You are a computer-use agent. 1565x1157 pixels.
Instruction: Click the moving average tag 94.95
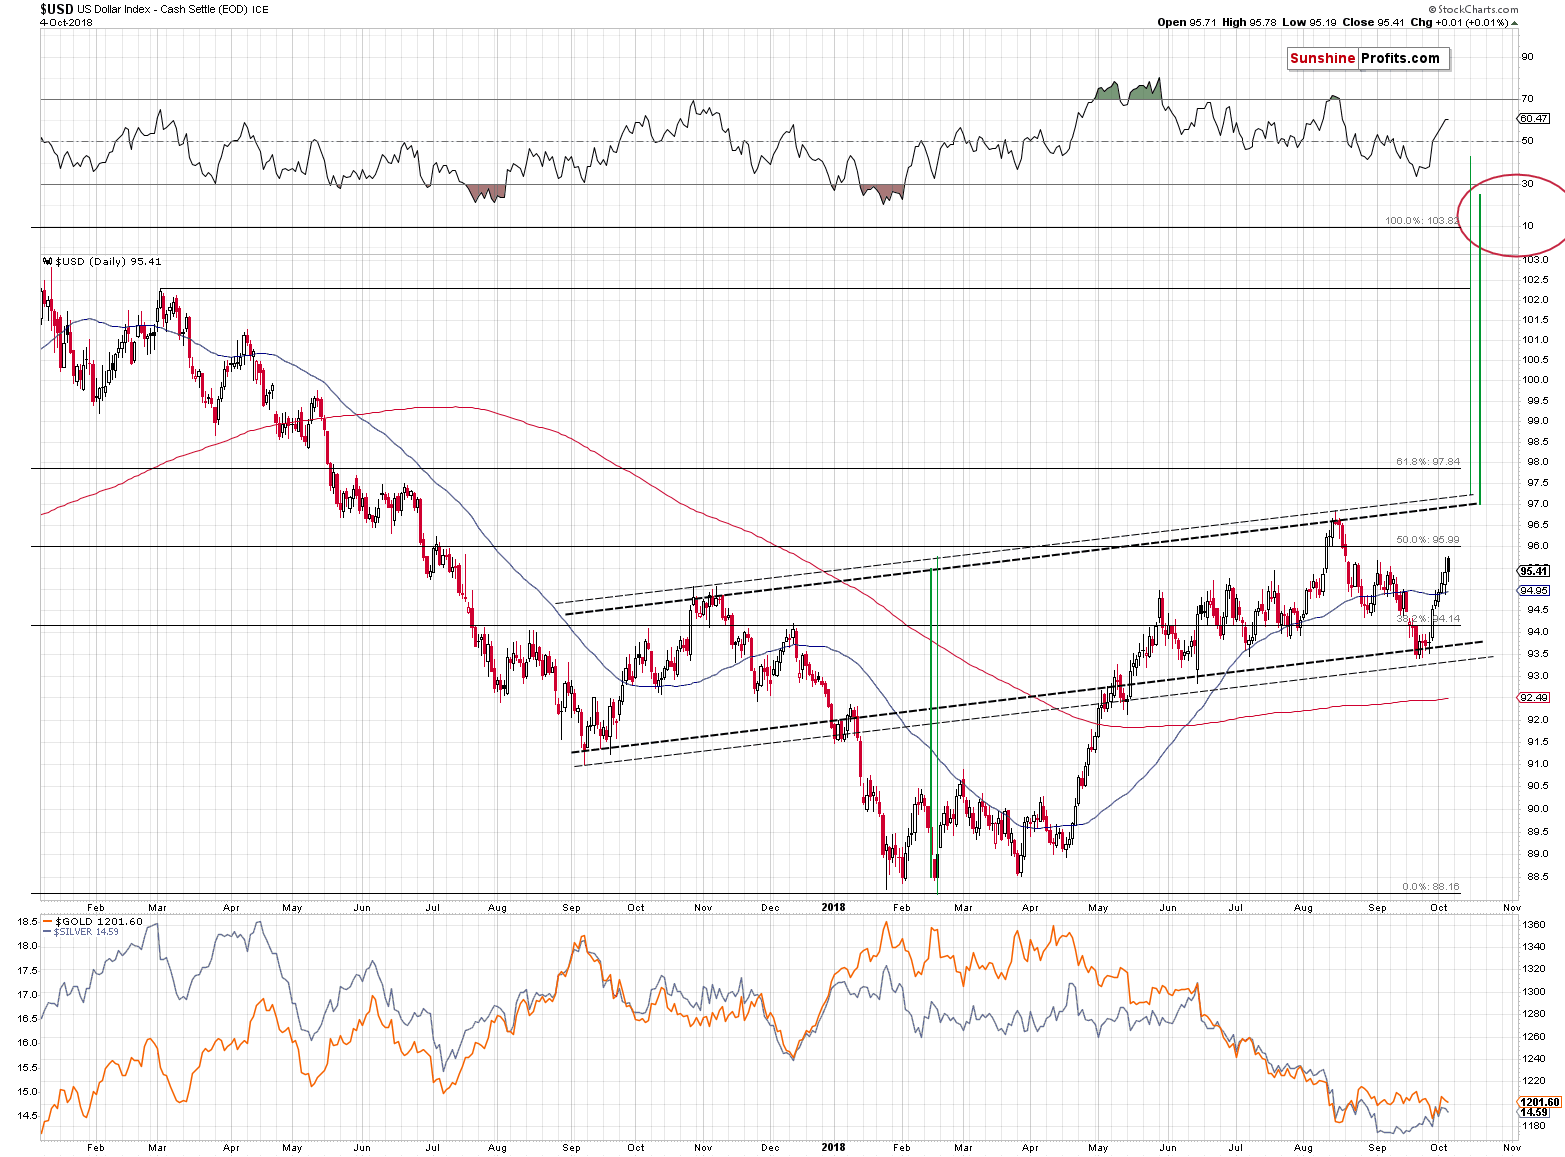tap(1533, 591)
